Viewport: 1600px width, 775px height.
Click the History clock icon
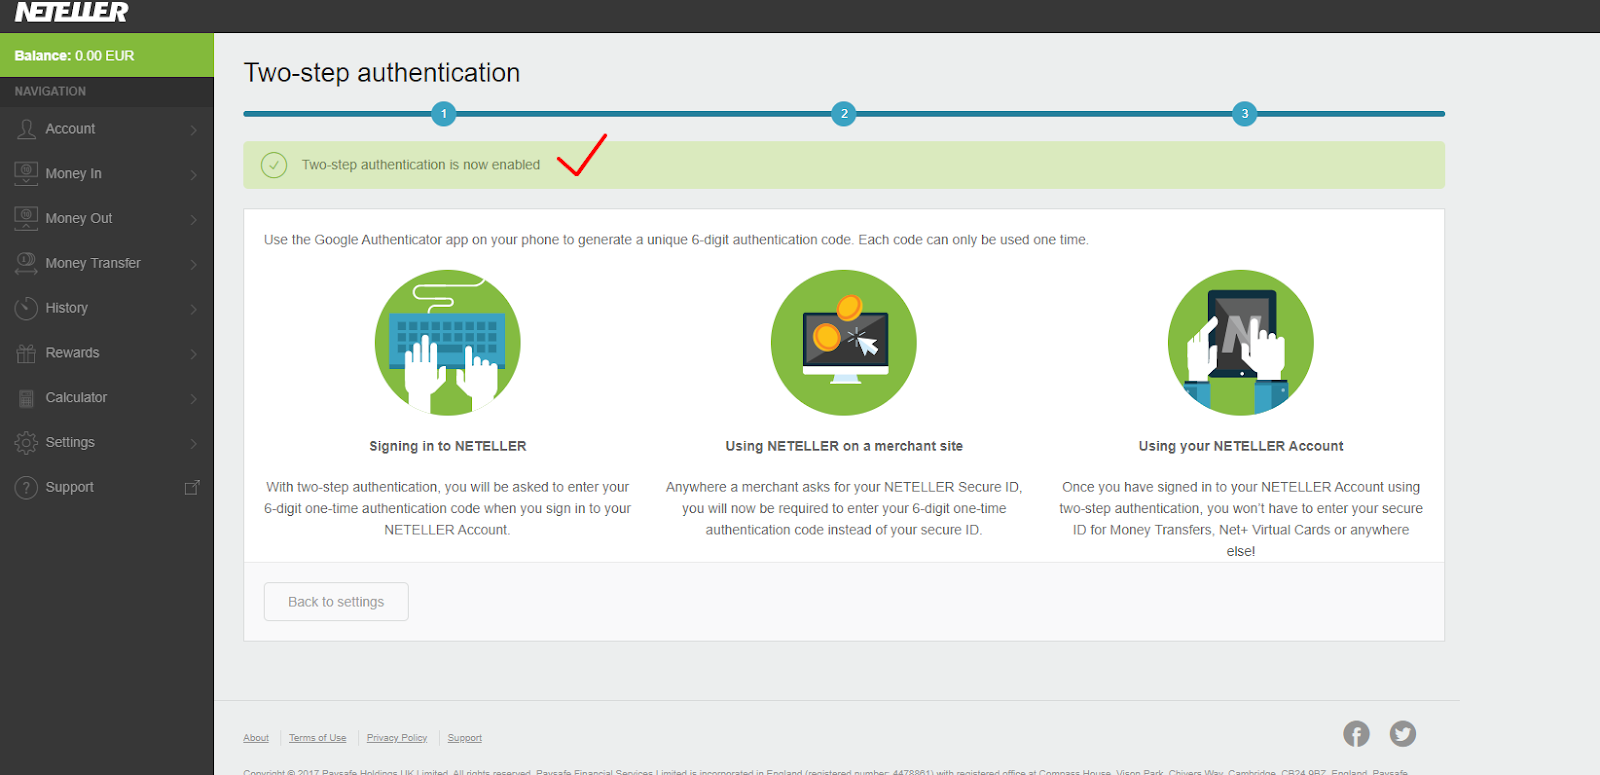click(26, 308)
